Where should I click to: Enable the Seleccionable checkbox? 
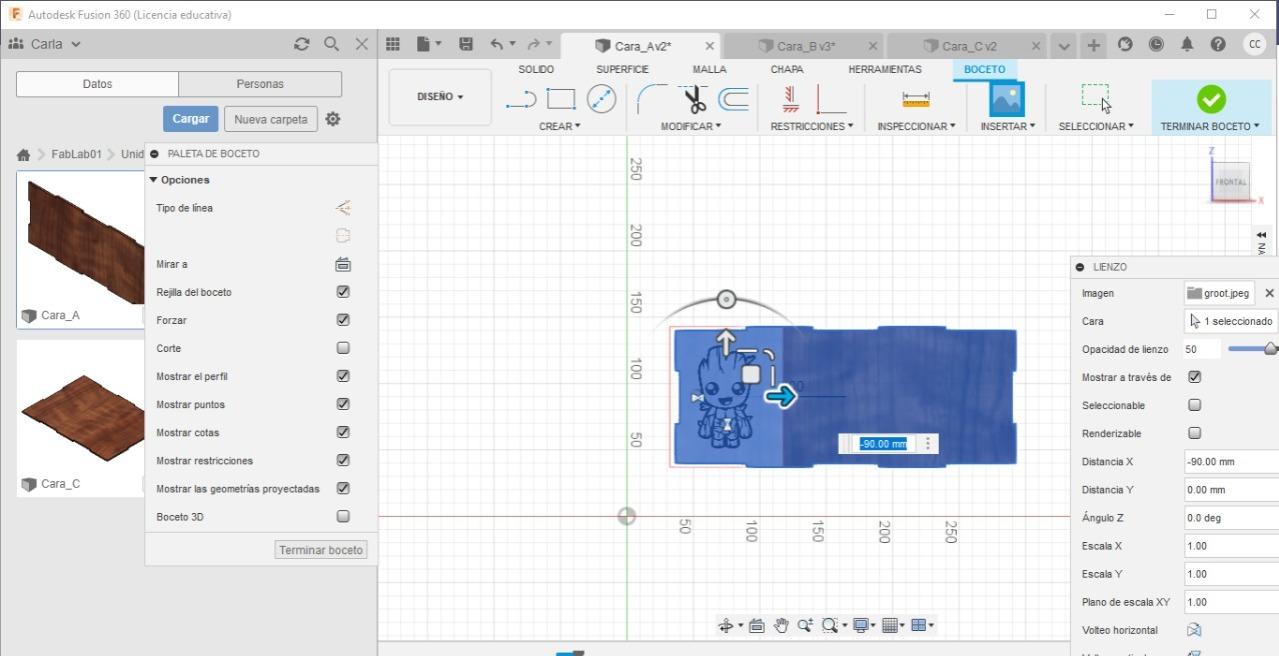point(1194,405)
